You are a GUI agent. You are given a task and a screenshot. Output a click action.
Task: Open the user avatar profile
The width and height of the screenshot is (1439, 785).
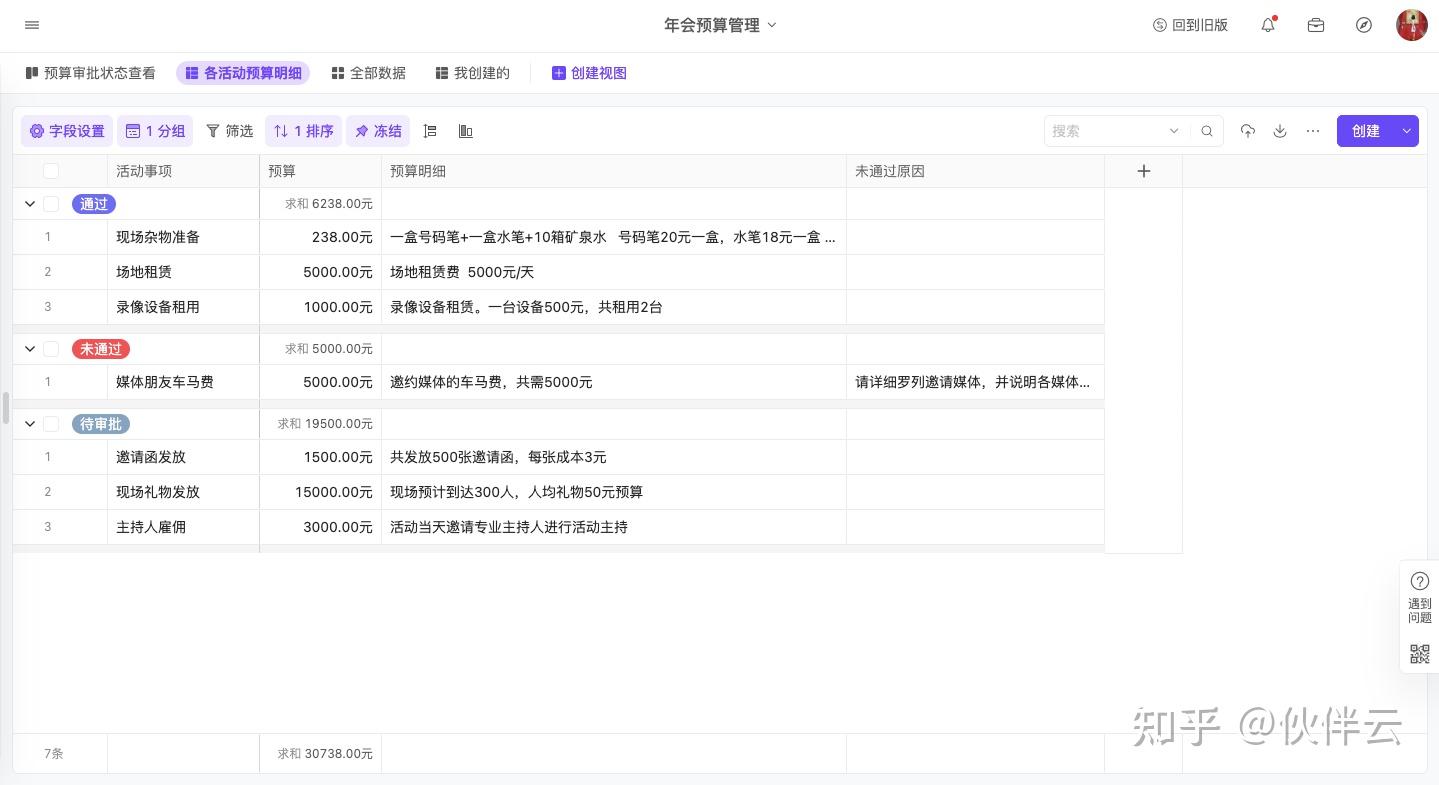(1412, 25)
